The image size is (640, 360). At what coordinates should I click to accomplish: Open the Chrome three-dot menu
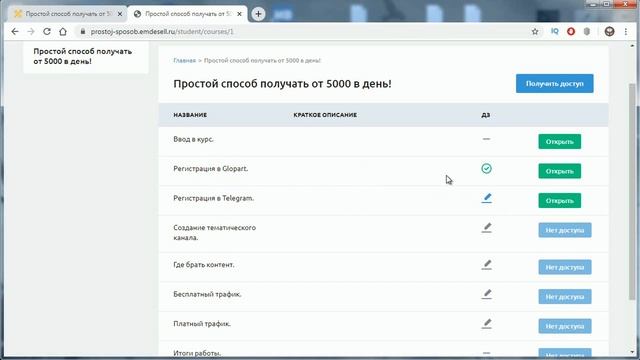click(x=626, y=31)
